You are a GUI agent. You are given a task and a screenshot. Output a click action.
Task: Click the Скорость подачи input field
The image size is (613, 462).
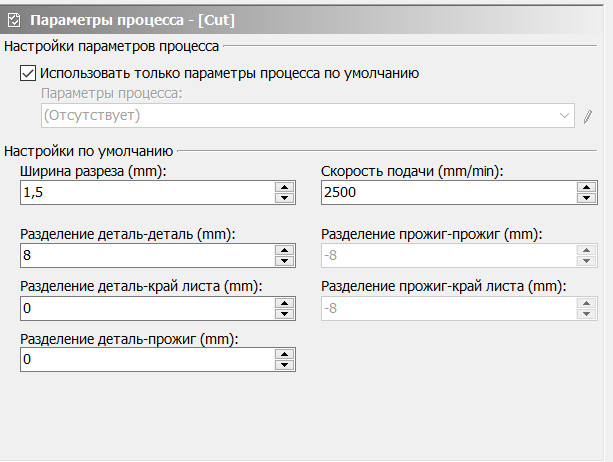(447, 192)
